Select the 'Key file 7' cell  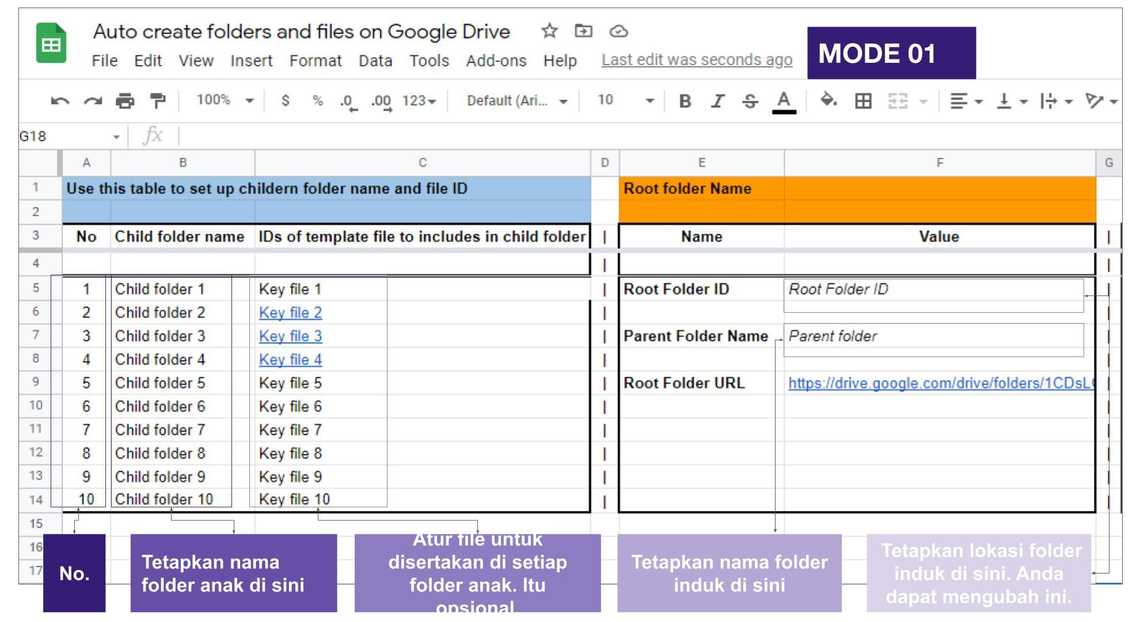coord(422,430)
